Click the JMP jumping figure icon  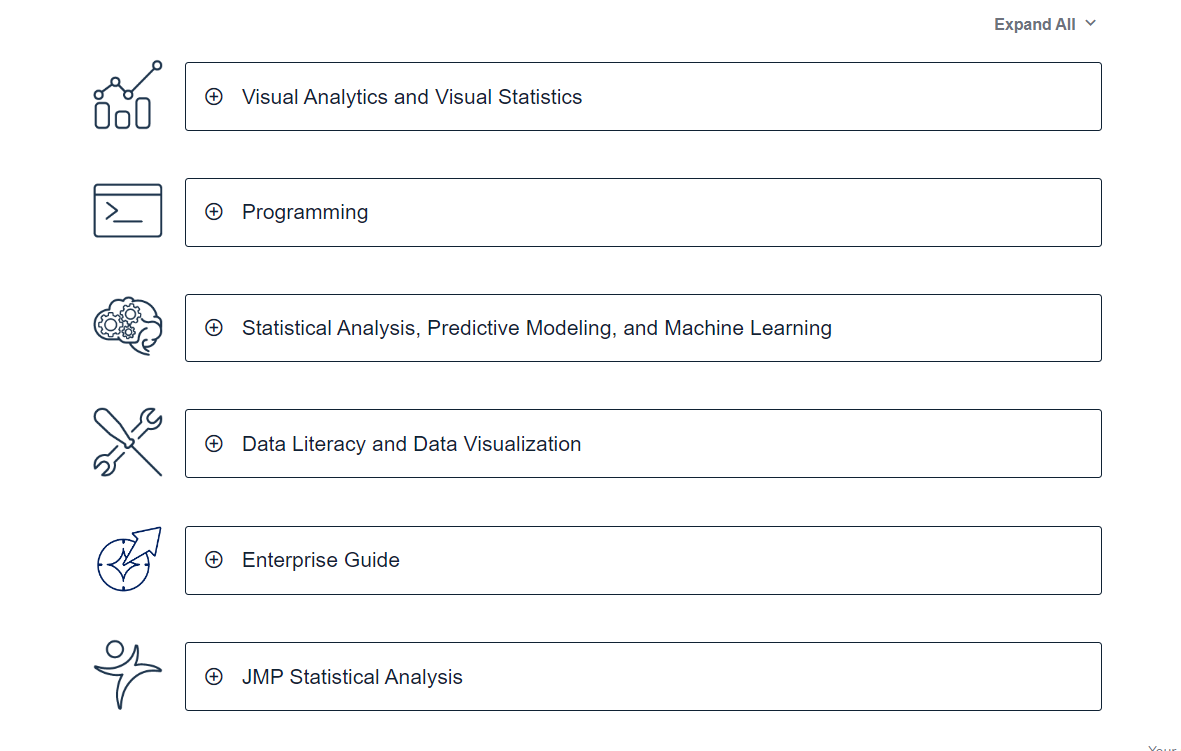(x=127, y=675)
